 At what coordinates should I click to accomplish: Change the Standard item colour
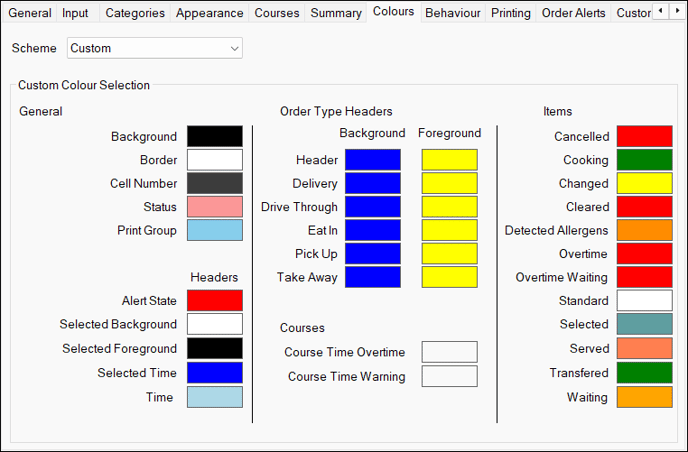(645, 300)
